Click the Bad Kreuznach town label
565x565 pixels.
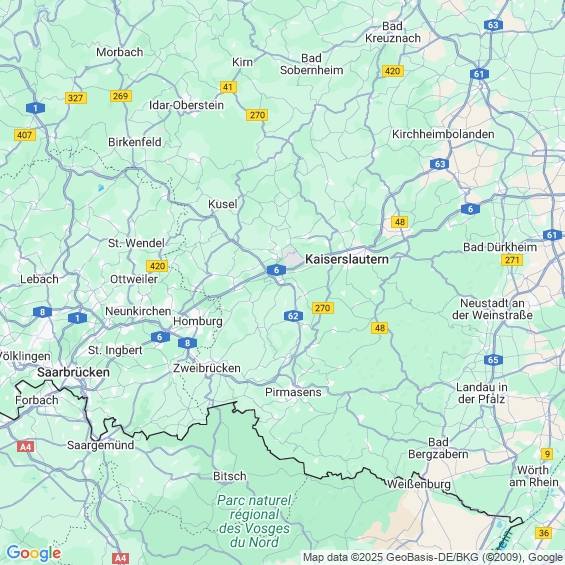click(392, 32)
